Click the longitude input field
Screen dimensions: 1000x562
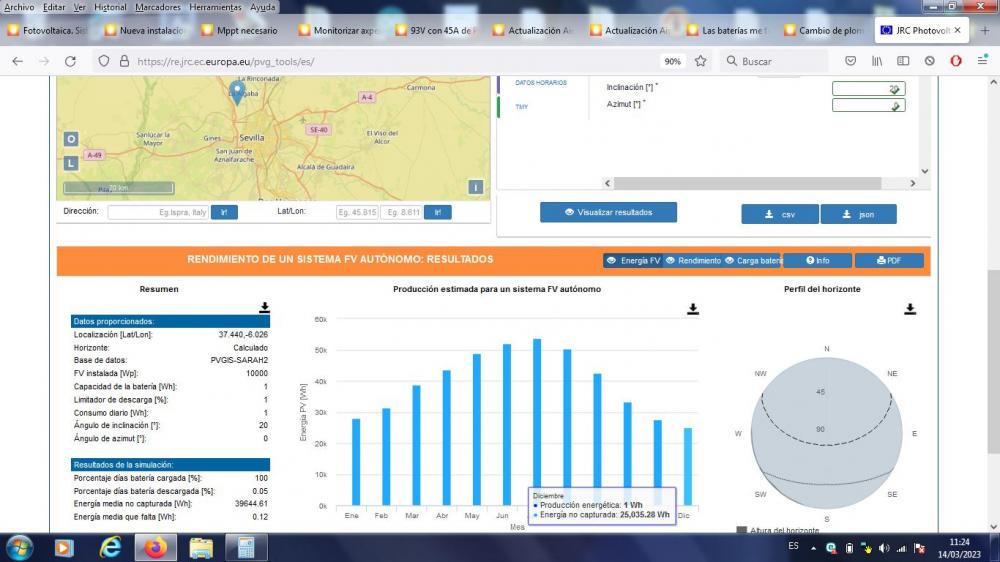click(x=402, y=212)
